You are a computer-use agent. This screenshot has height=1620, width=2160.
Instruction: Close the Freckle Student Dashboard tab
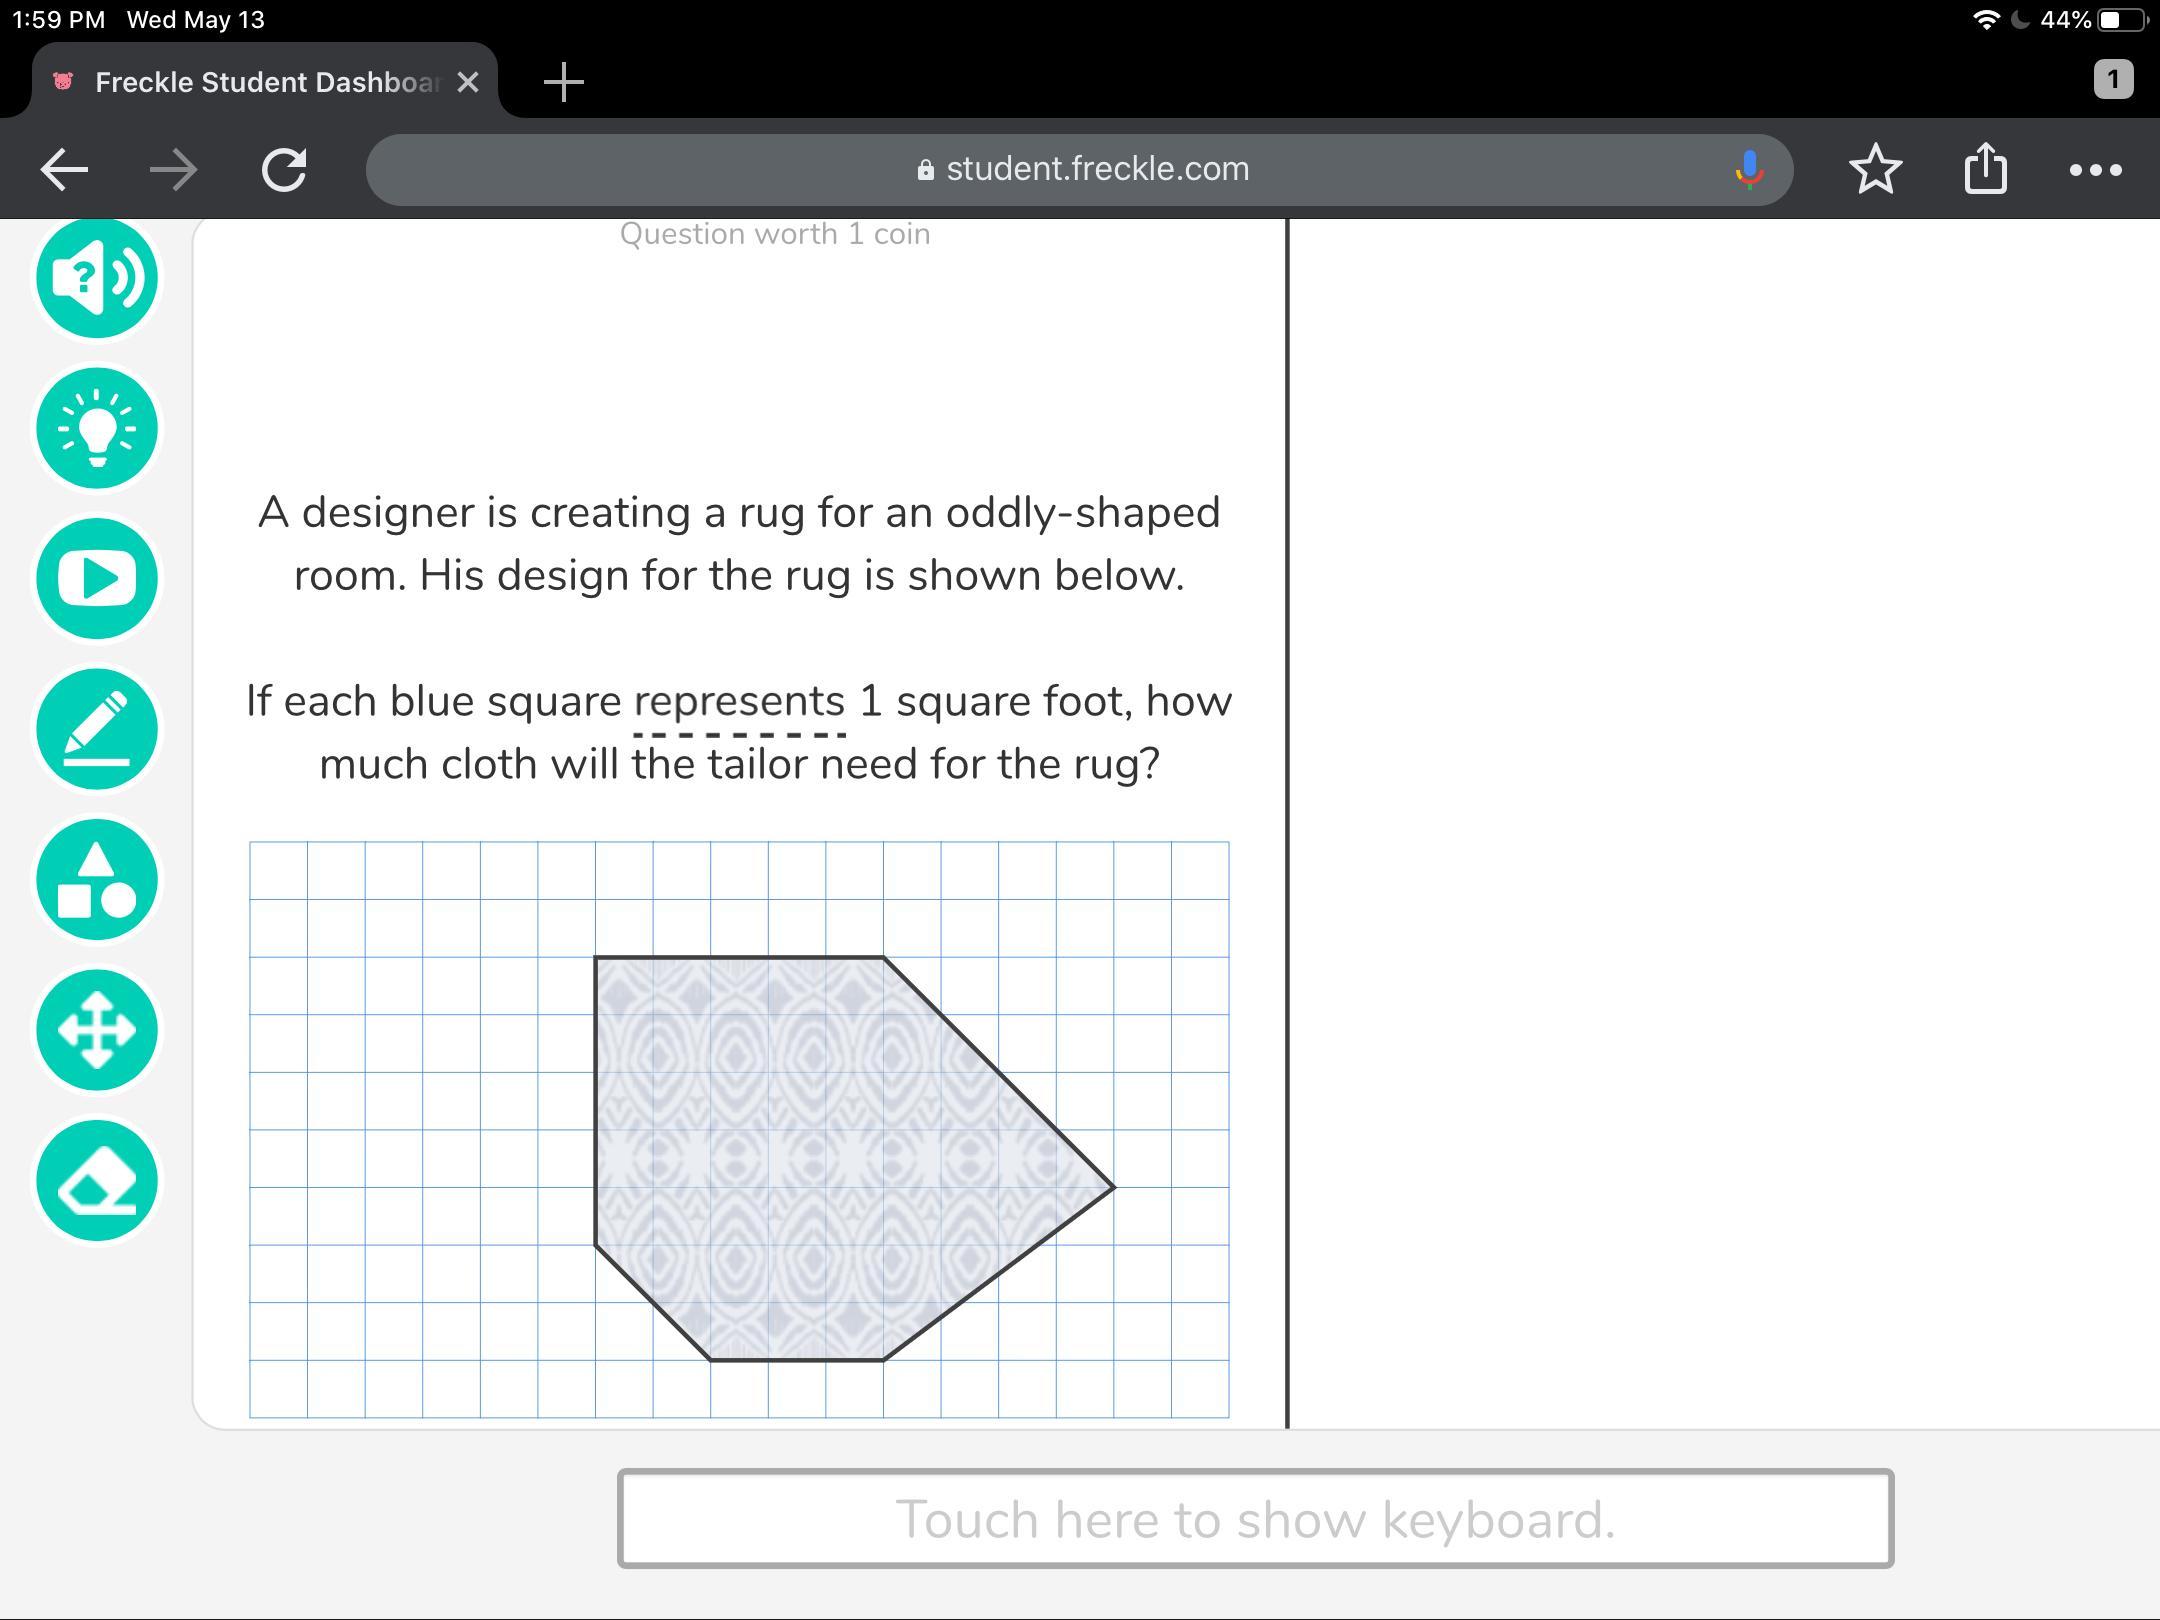(x=467, y=82)
